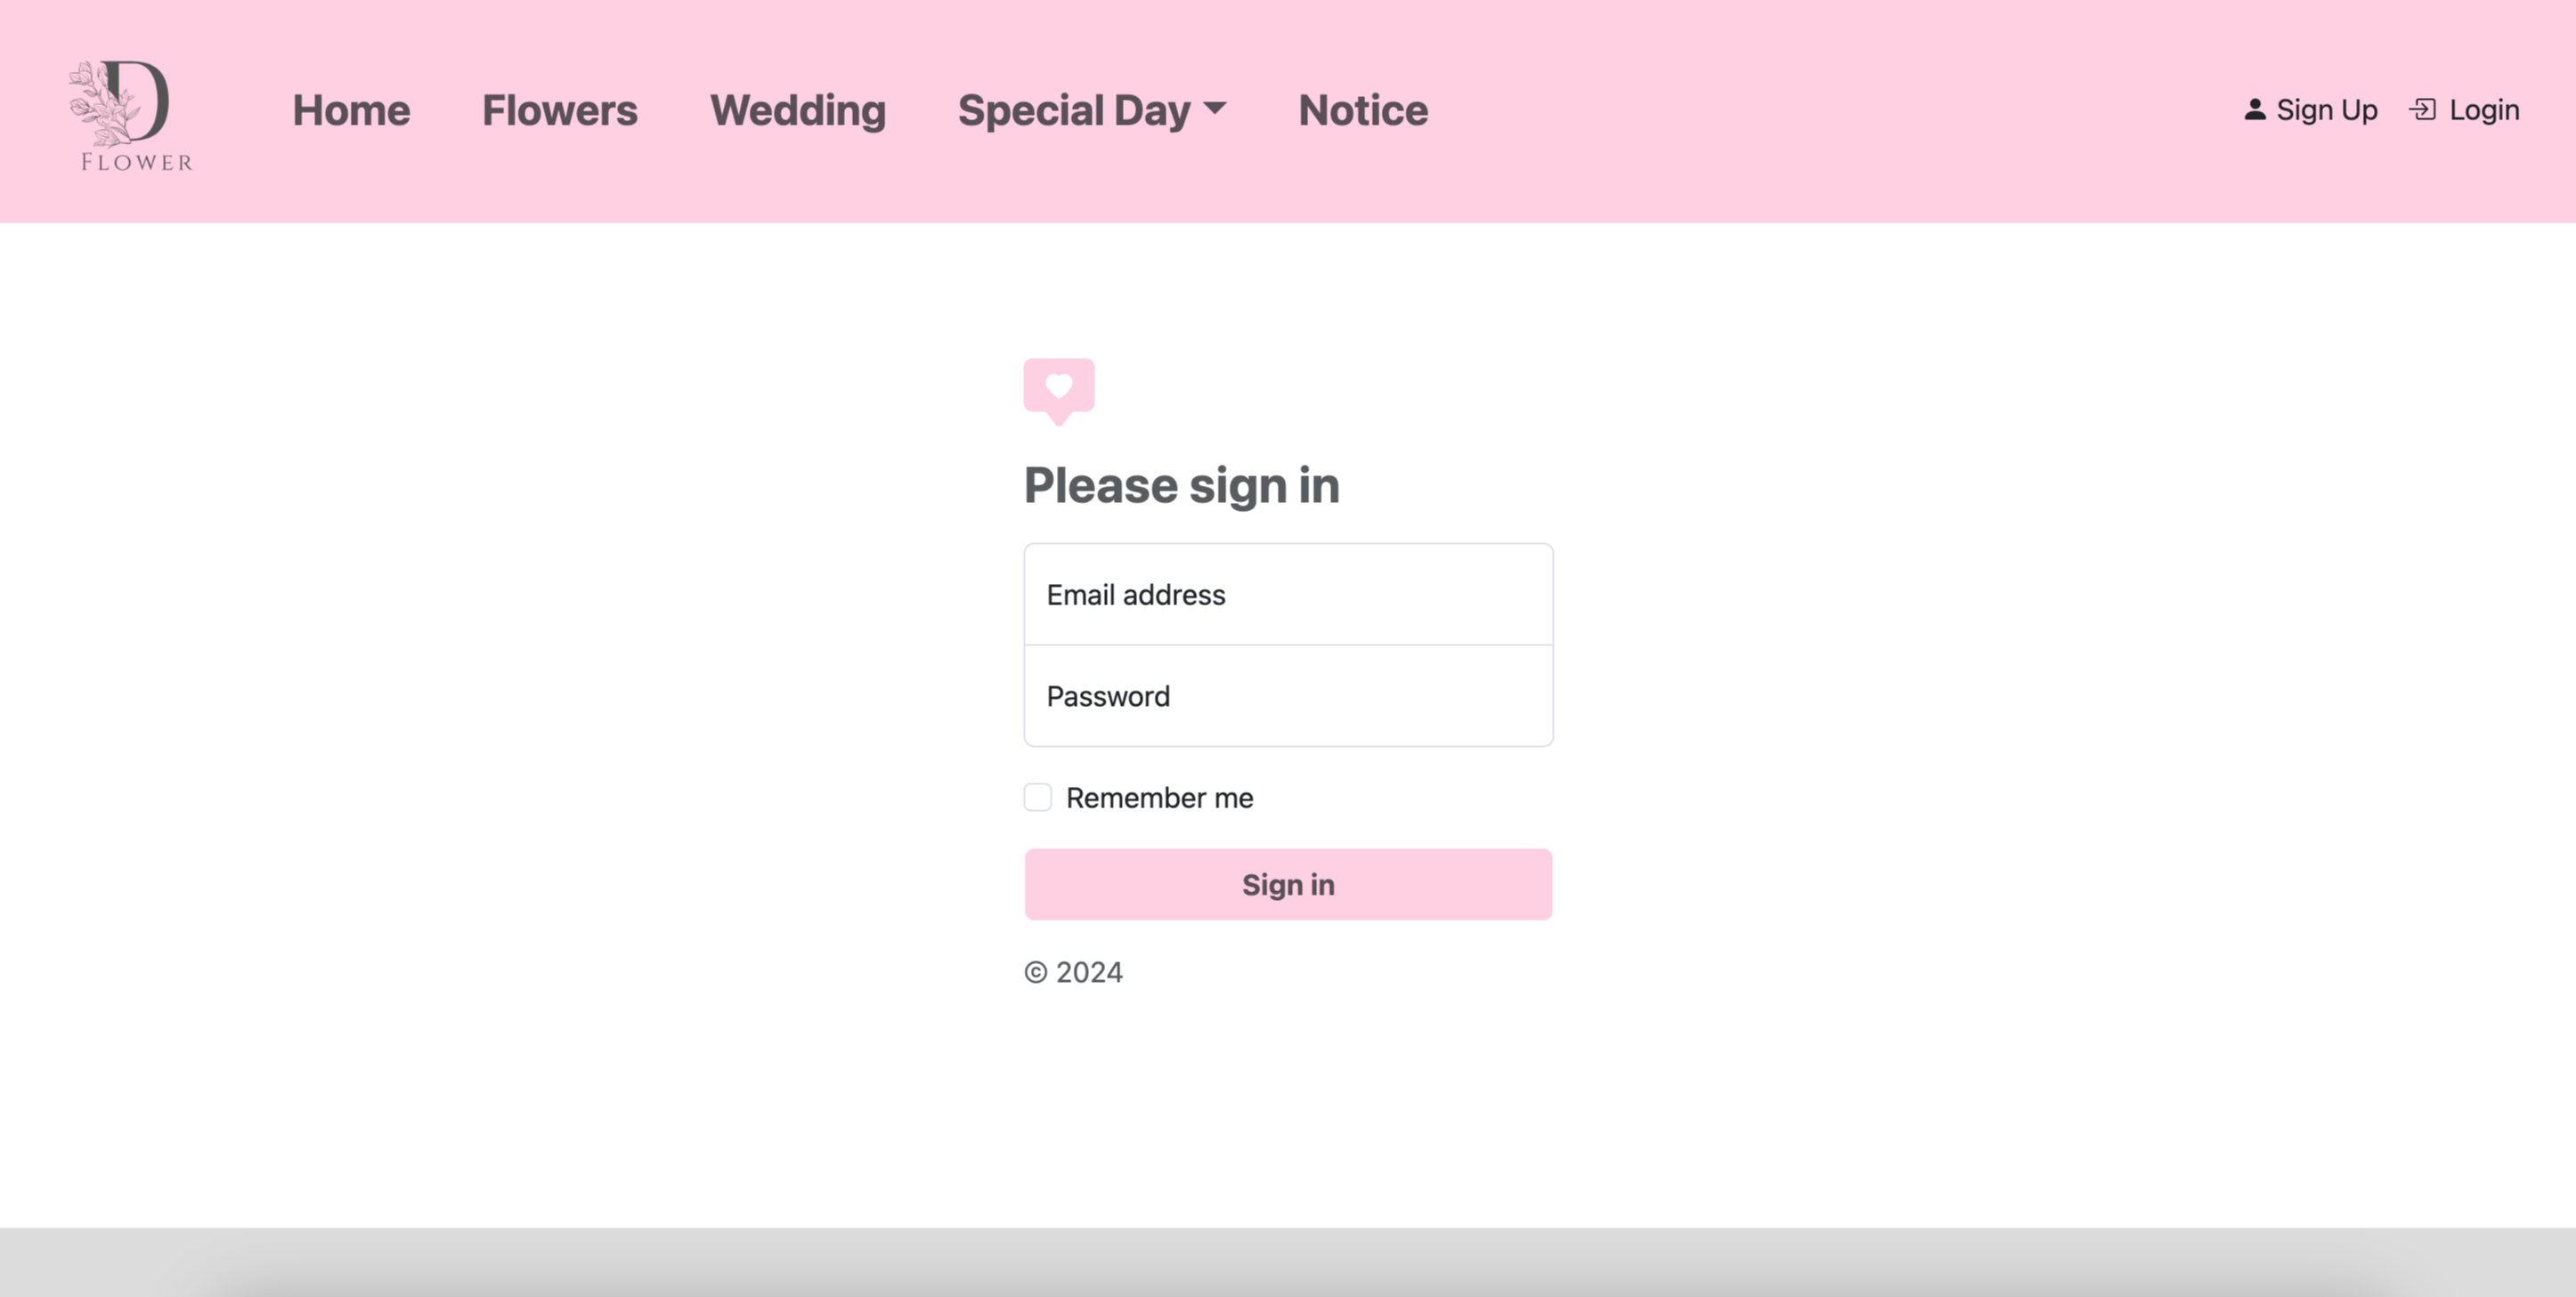
Task: Open the Special Day dropdown menu
Action: 1075,110
